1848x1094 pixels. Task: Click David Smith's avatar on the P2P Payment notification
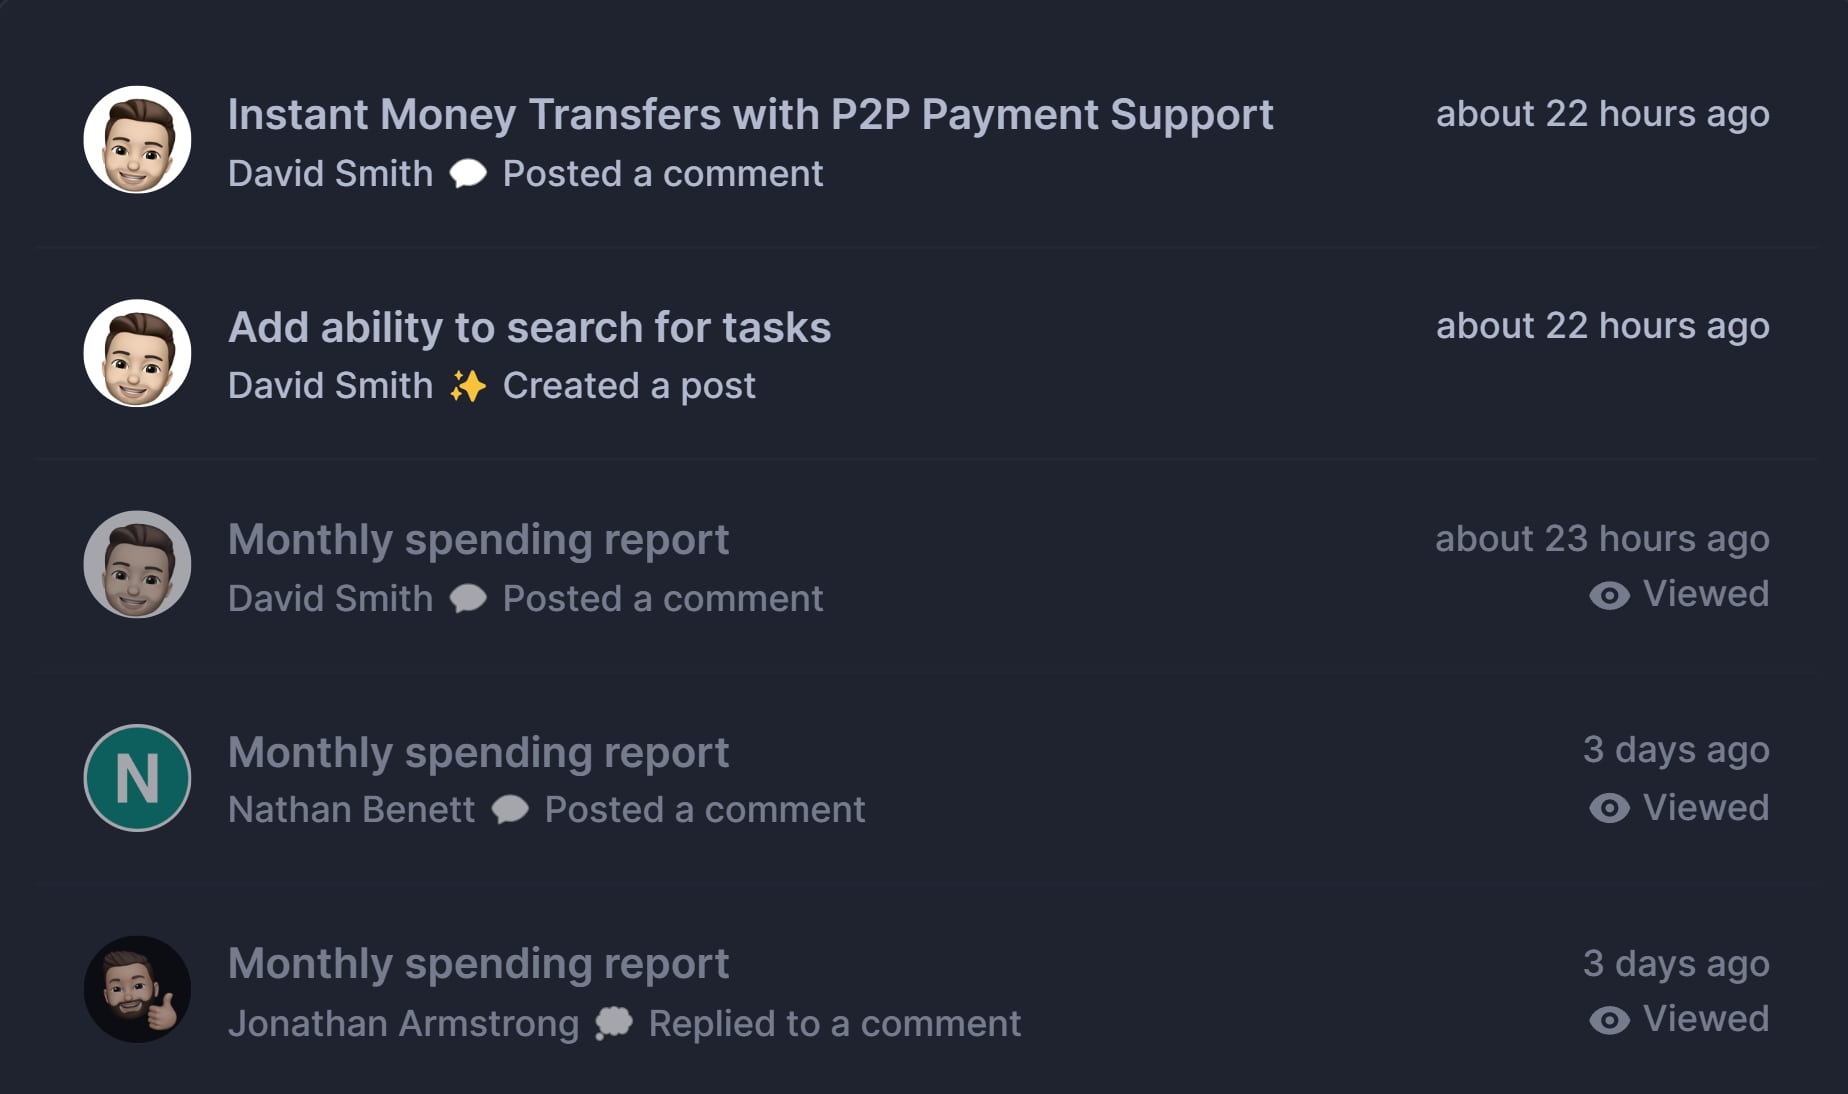pos(137,140)
